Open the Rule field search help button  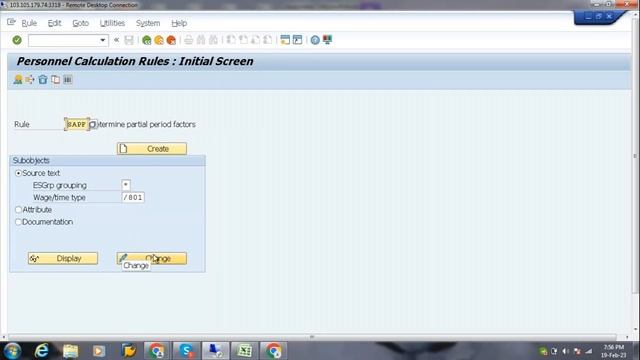pyautogui.click(x=93, y=124)
